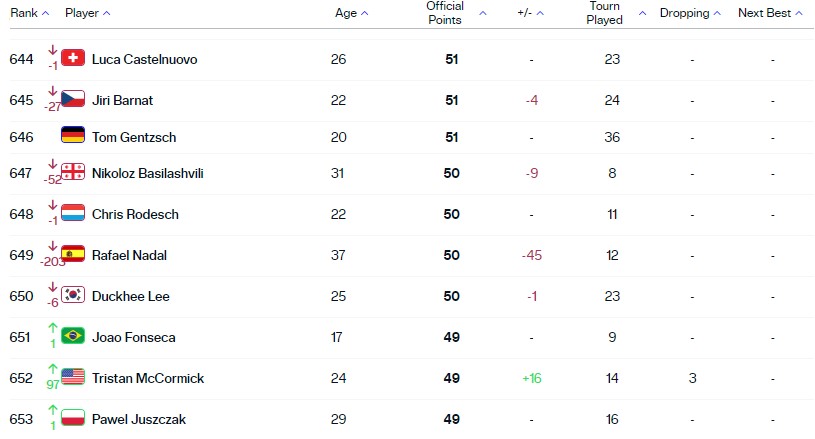Sort by Age column arrow

(x=364, y=13)
